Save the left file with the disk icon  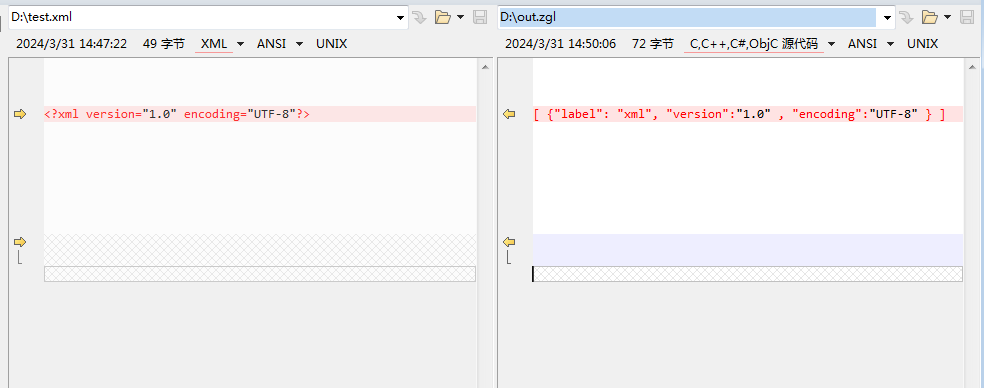[480, 18]
